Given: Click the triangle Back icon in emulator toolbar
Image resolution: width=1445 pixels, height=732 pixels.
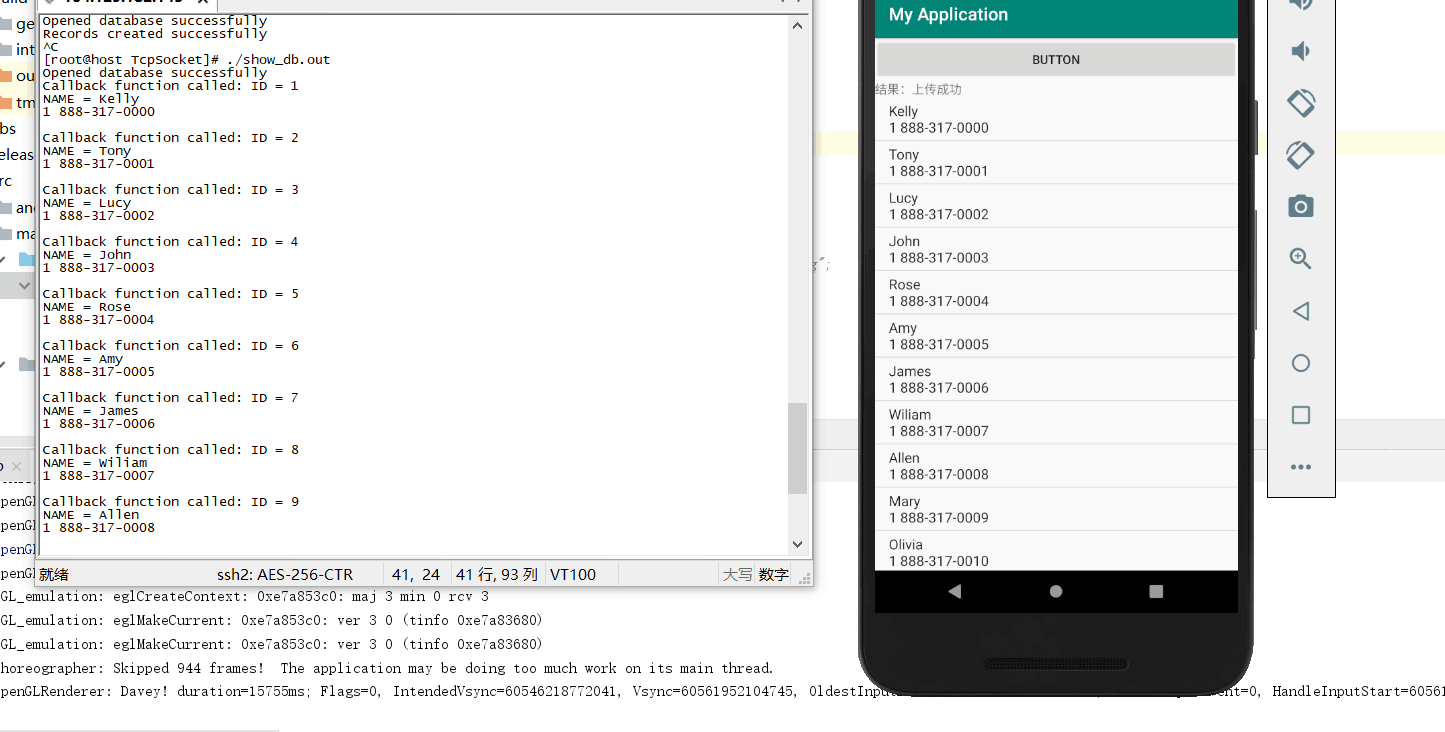Looking at the screenshot, I should 1300,311.
